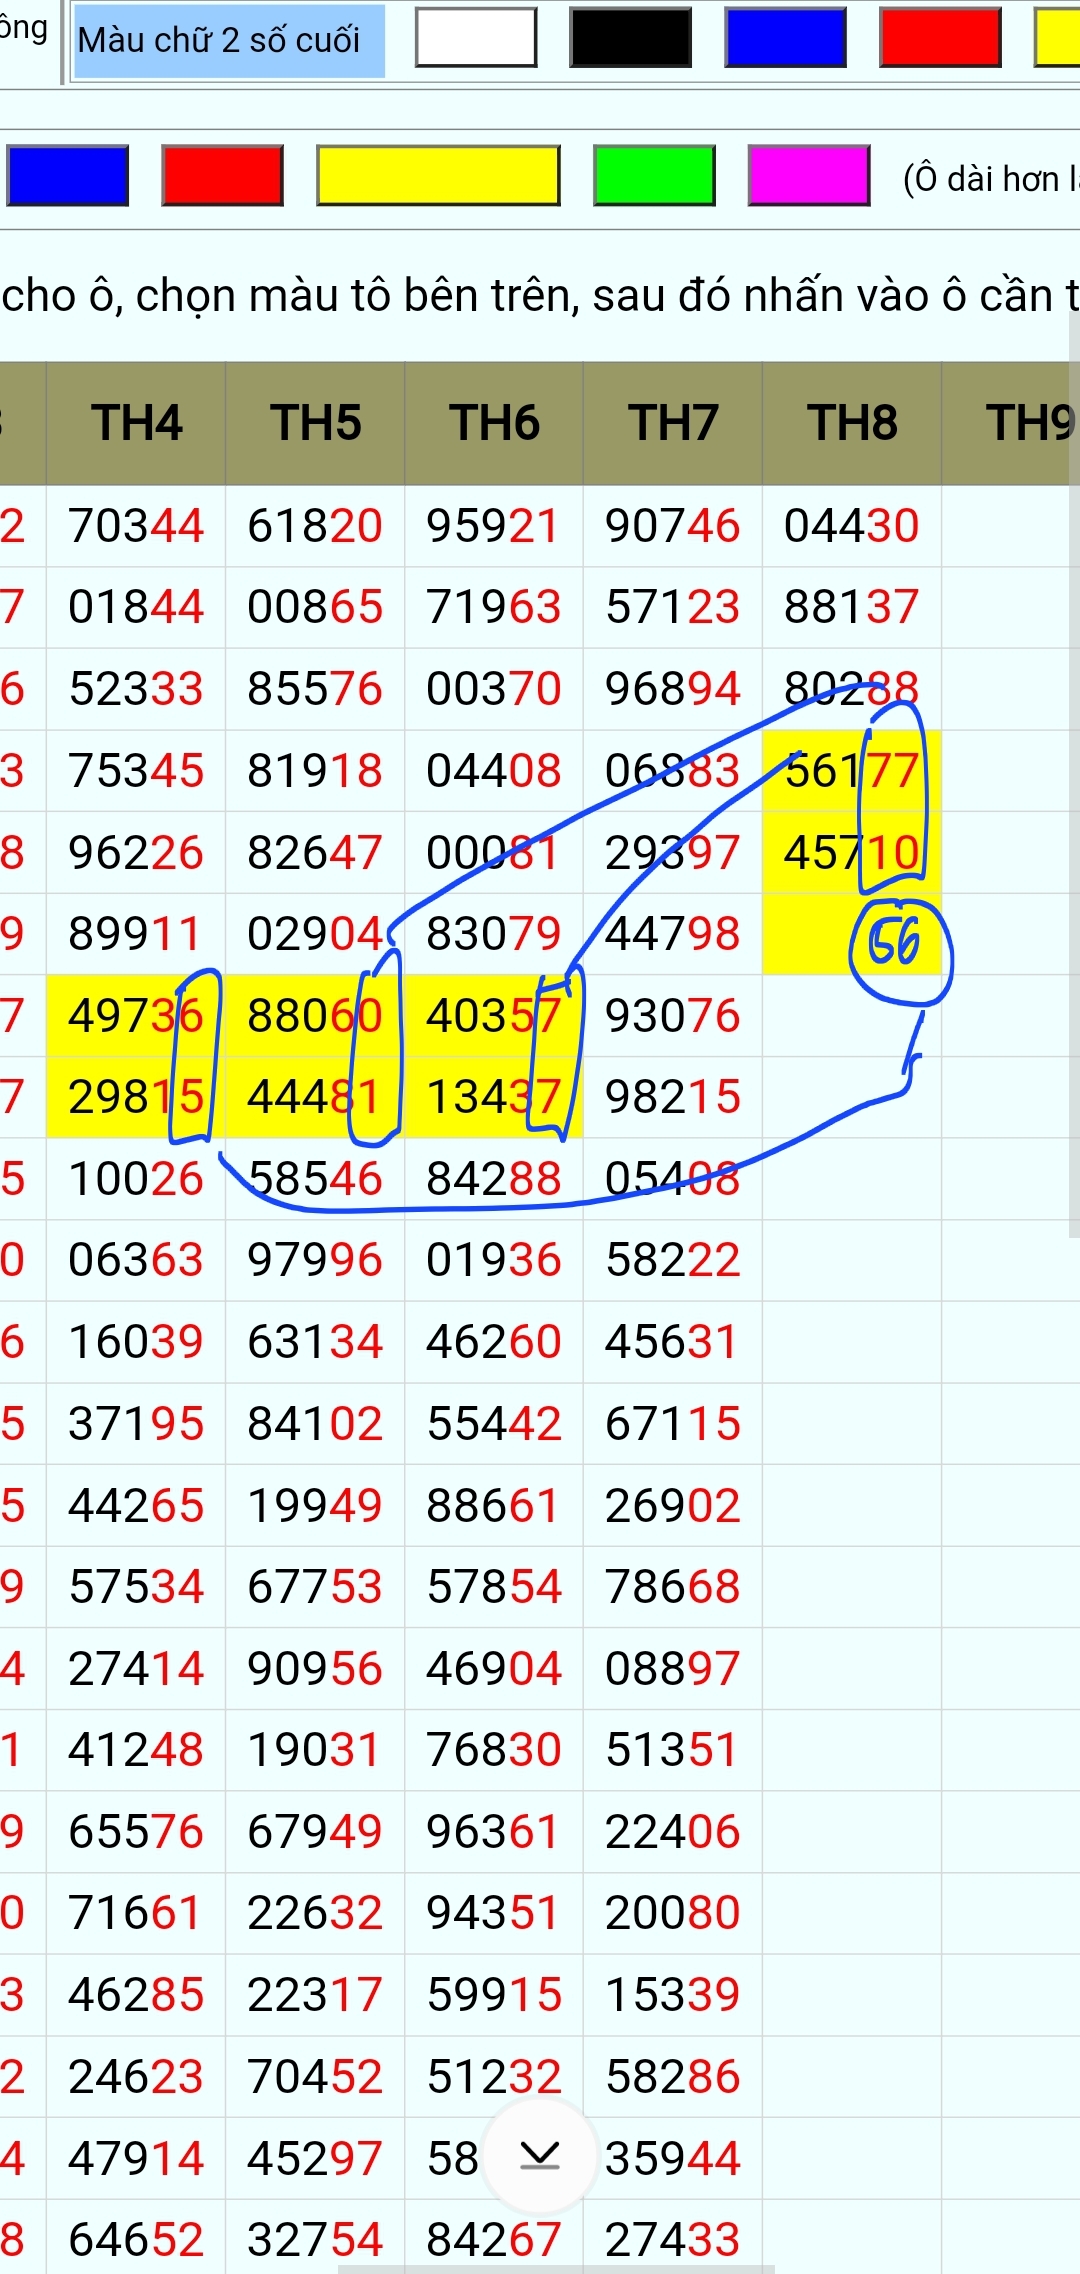The image size is (1080, 2274).
Task: Pick blue swatch next to the black swatch
Action: click(x=785, y=38)
